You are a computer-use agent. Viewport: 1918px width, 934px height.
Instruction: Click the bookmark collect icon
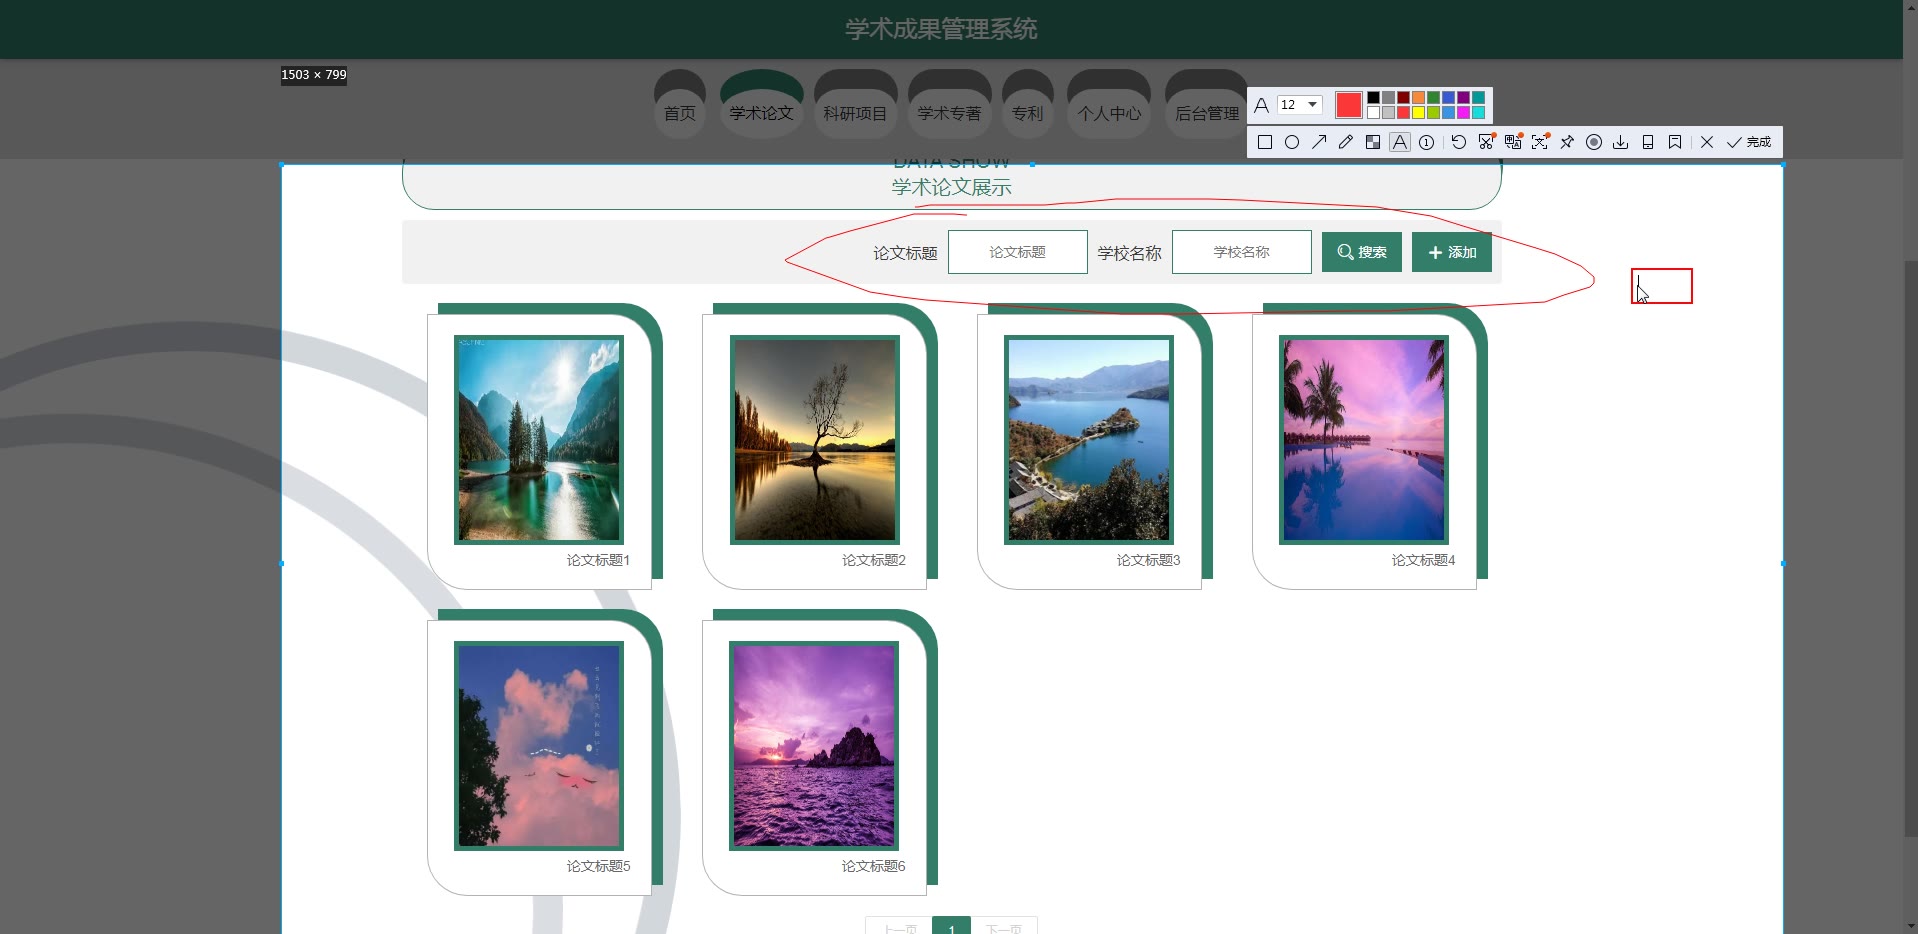point(1675,142)
